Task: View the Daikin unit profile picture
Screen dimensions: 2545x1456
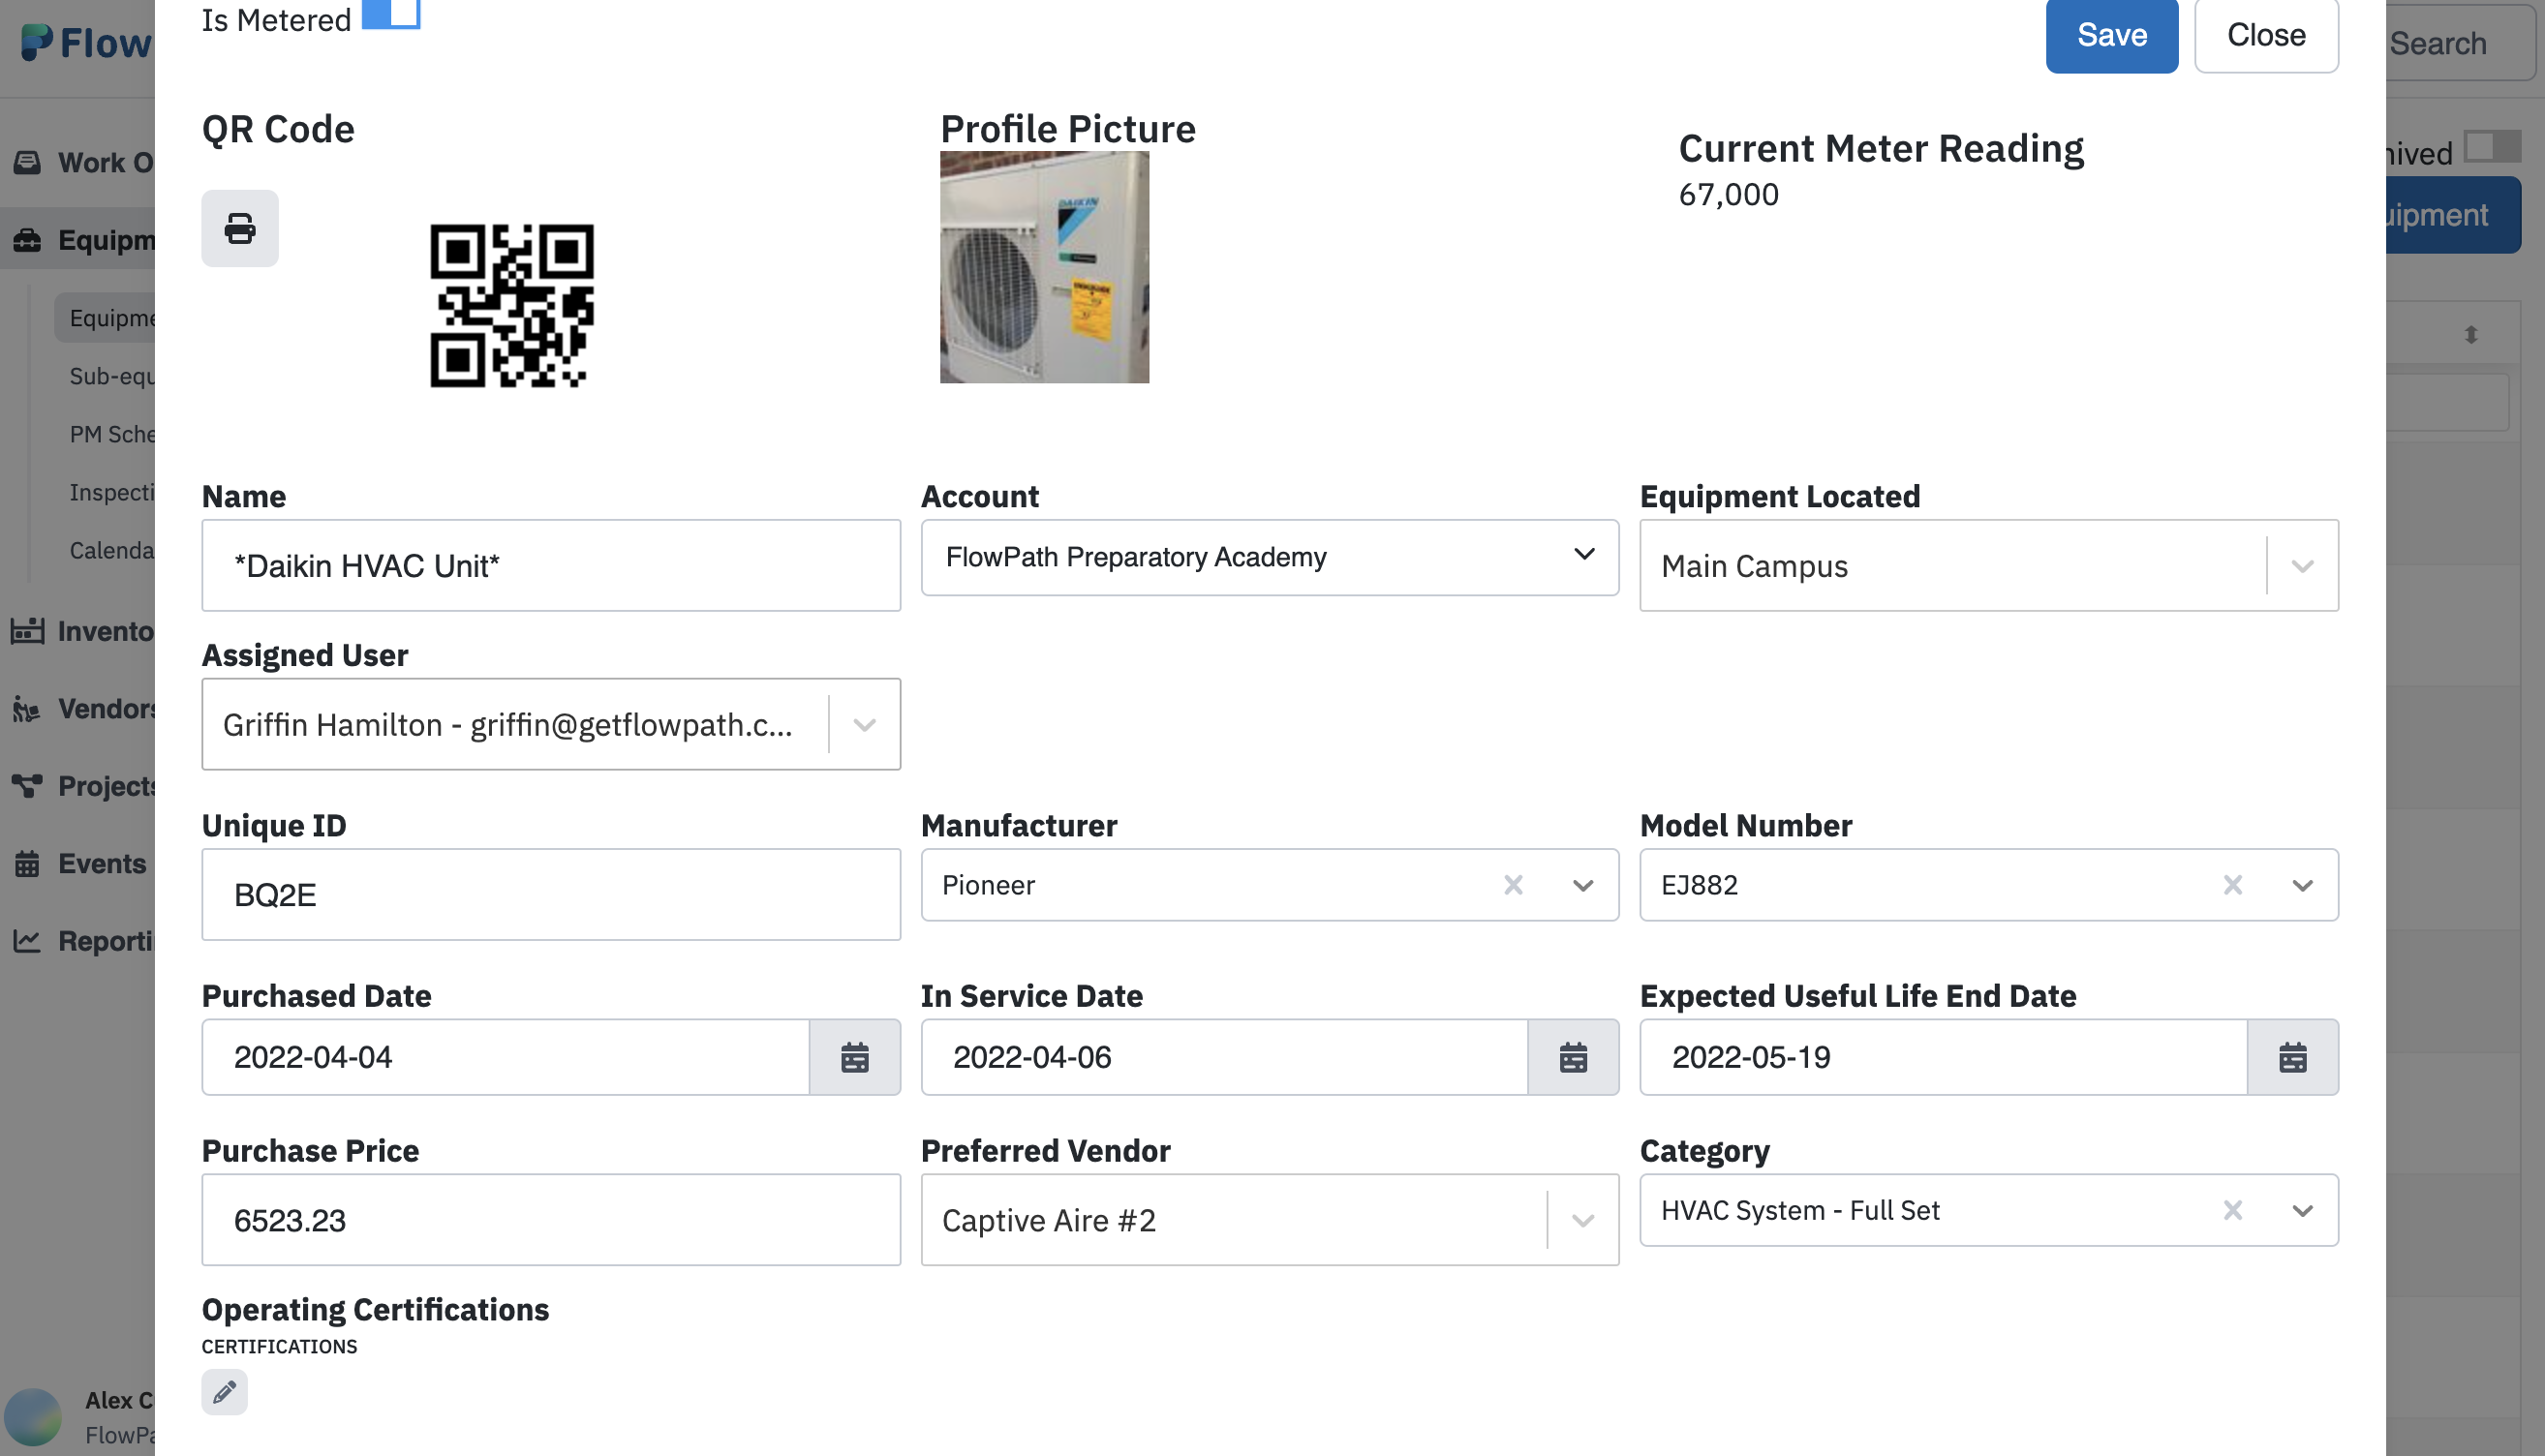Action: point(1044,267)
